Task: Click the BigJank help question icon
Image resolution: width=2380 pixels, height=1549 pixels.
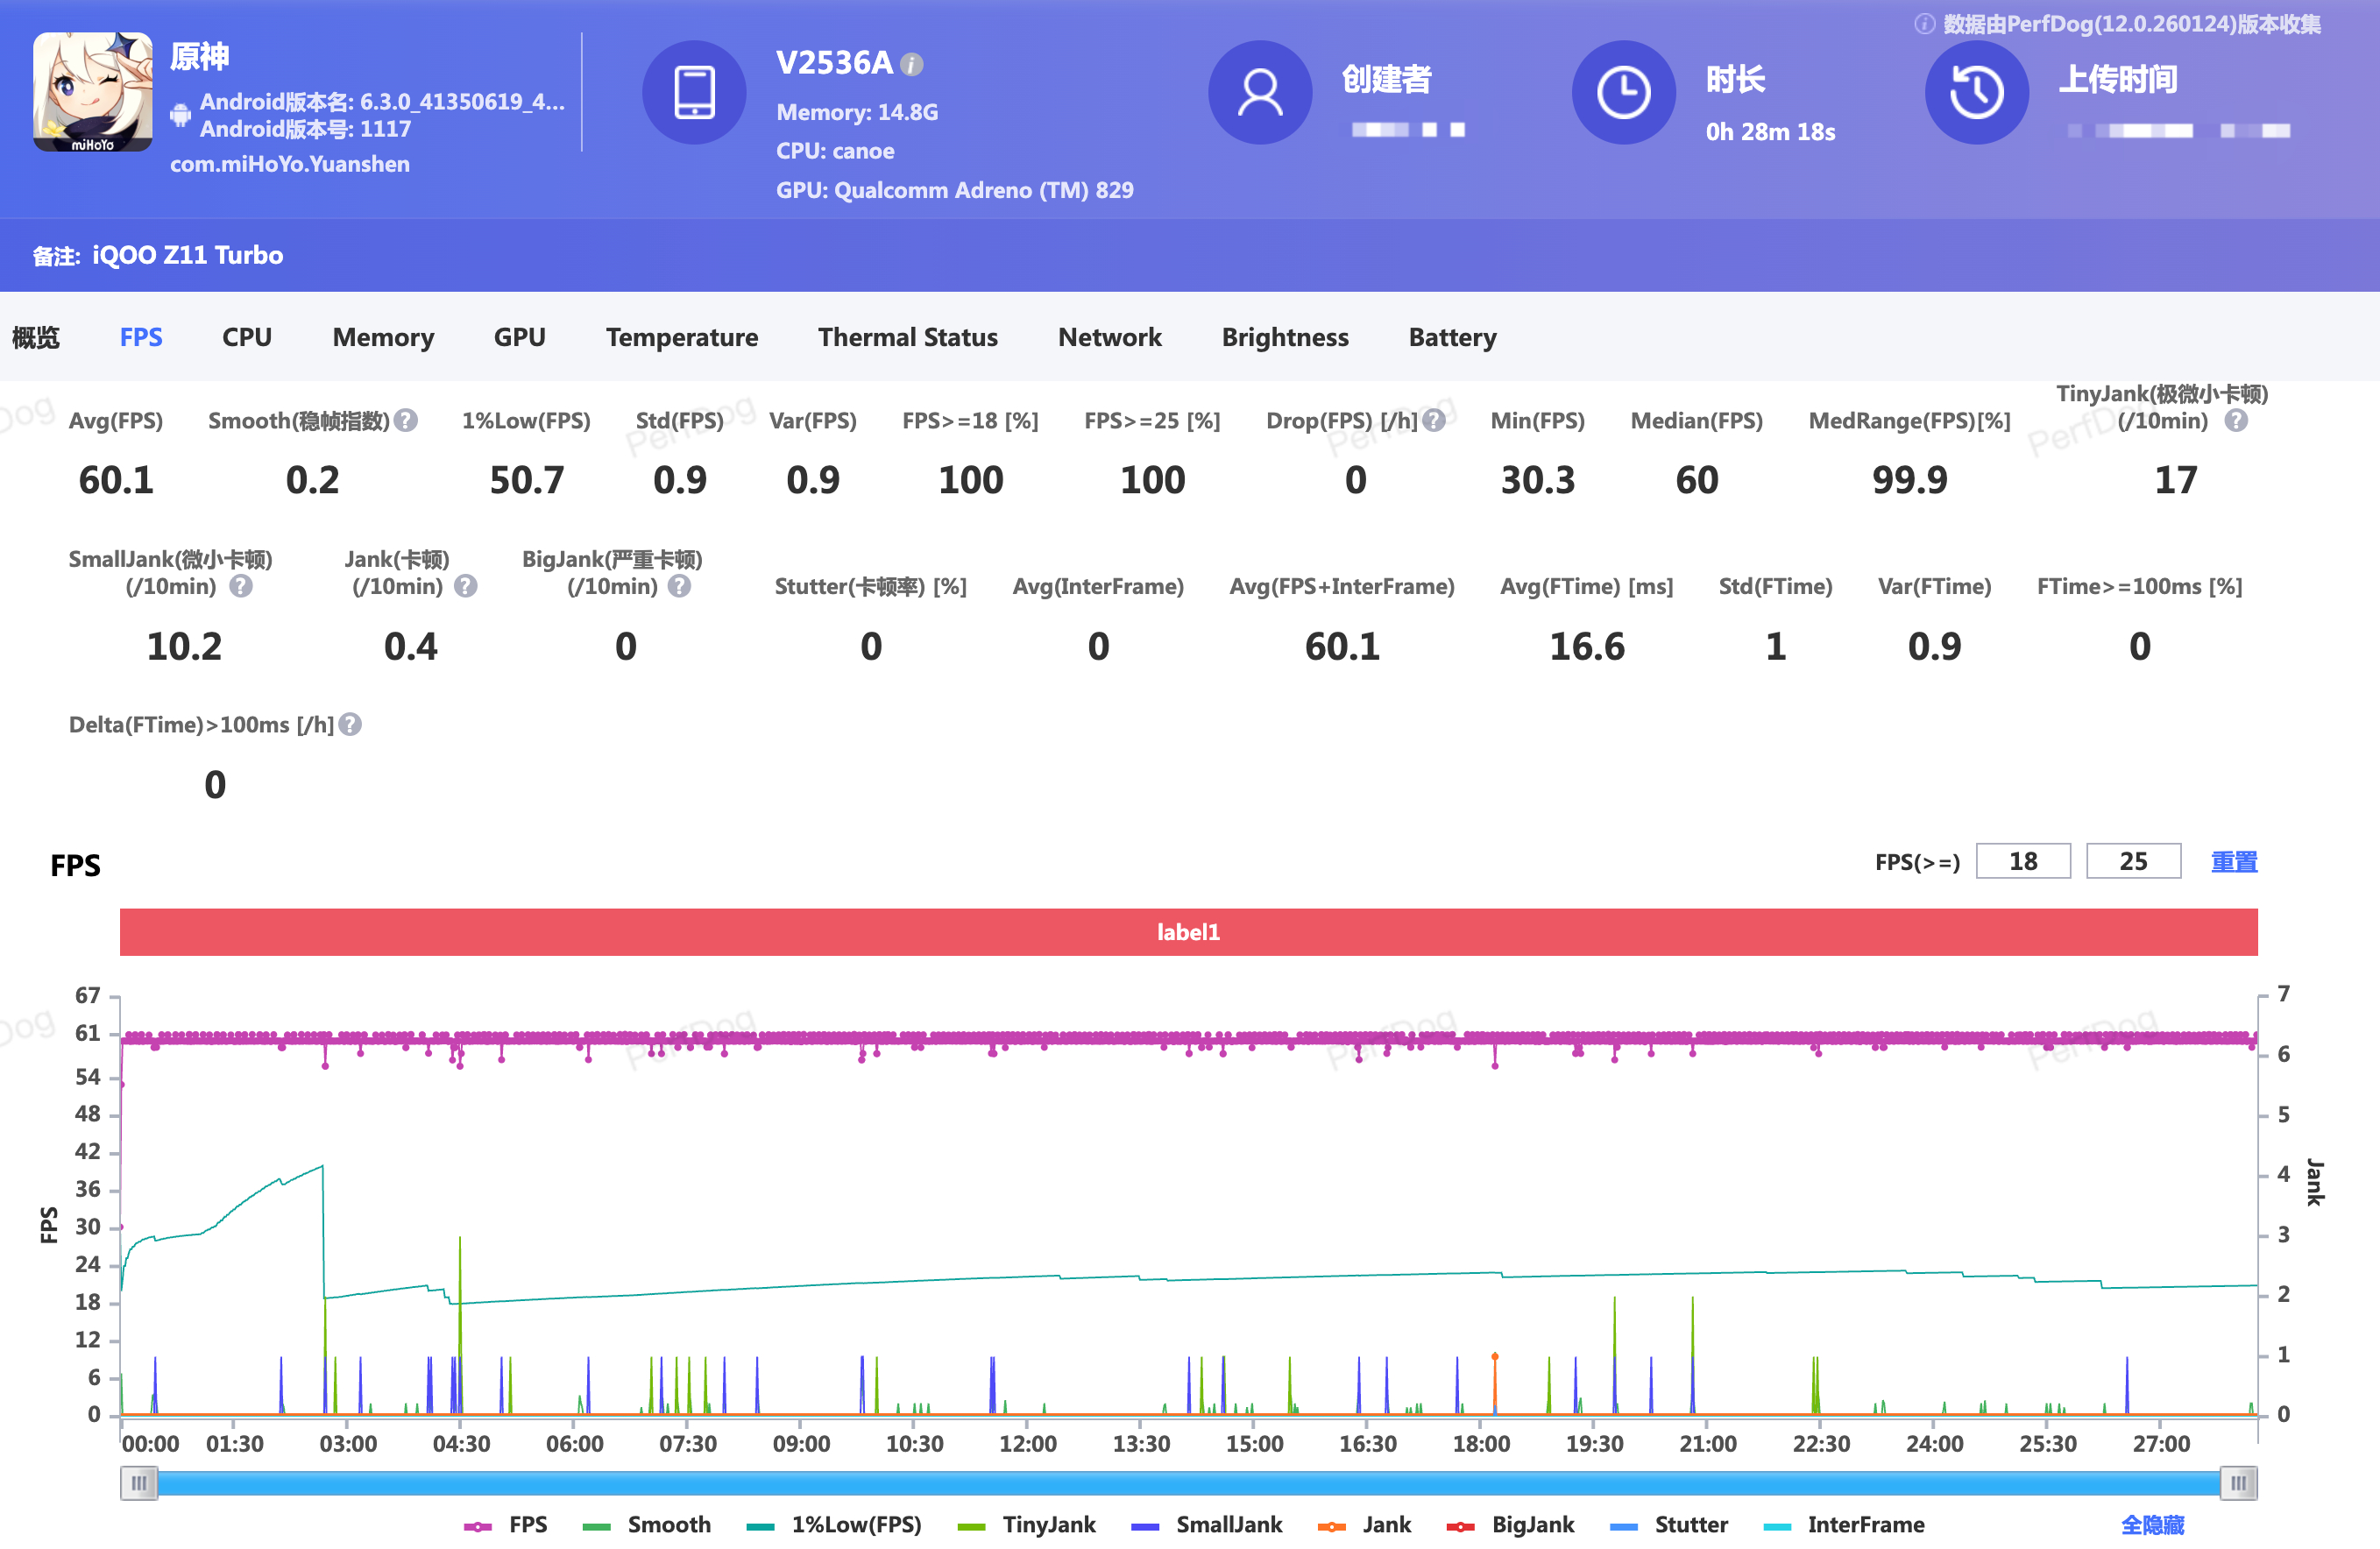Action: pos(679,587)
